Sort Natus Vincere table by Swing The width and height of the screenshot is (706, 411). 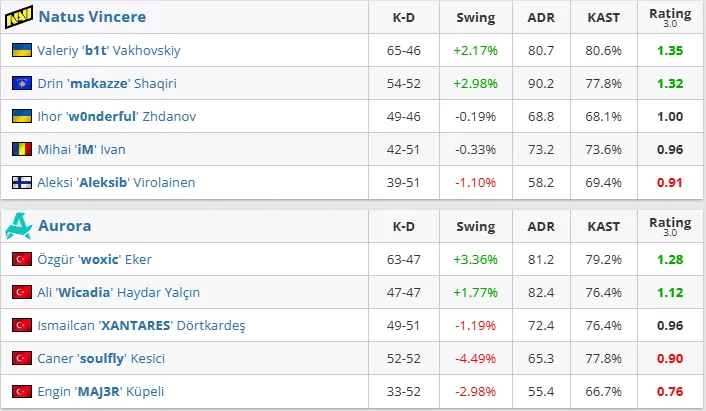(x=475, y=17)
